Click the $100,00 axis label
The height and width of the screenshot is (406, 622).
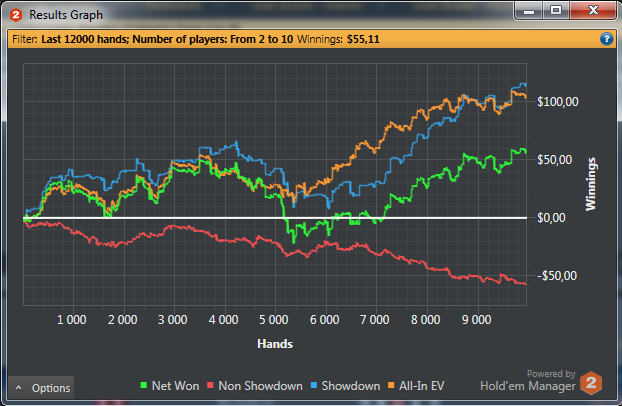558,102
